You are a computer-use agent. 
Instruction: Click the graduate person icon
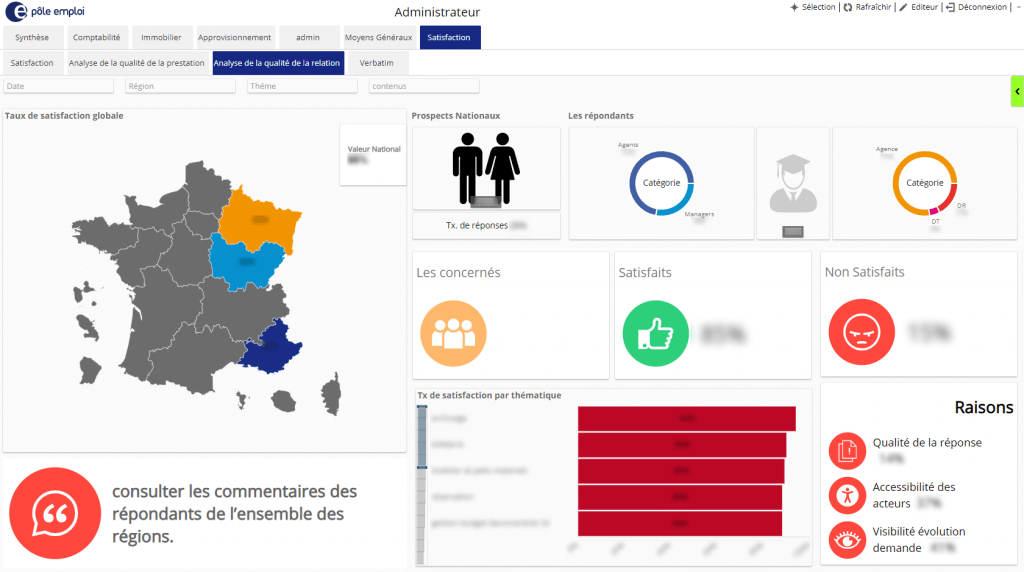pyautogui.click(x=793, y=183)
